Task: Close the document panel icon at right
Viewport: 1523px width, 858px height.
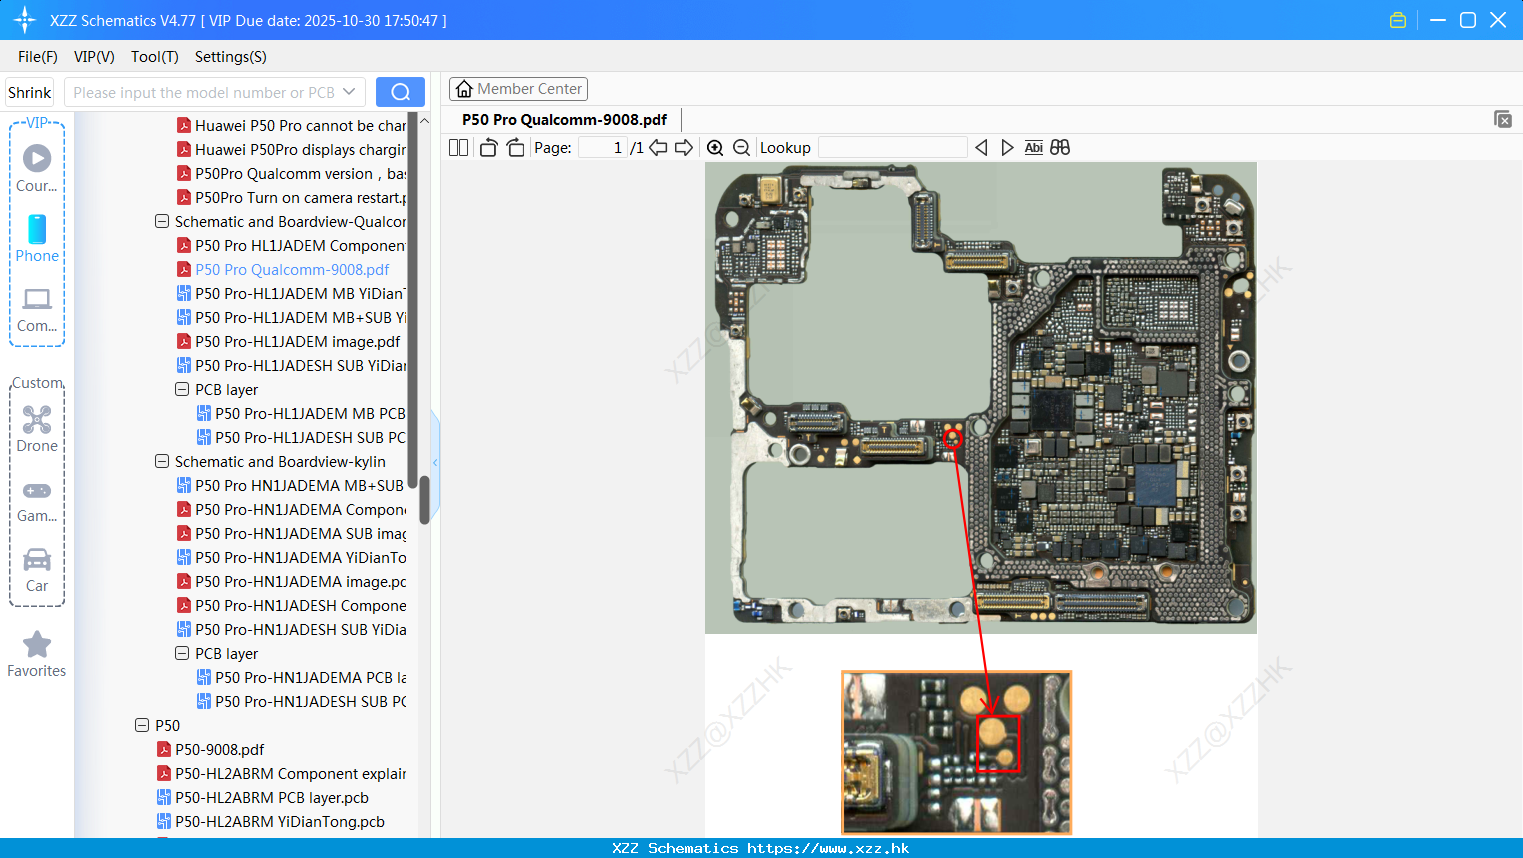Action: point(1502,119)
